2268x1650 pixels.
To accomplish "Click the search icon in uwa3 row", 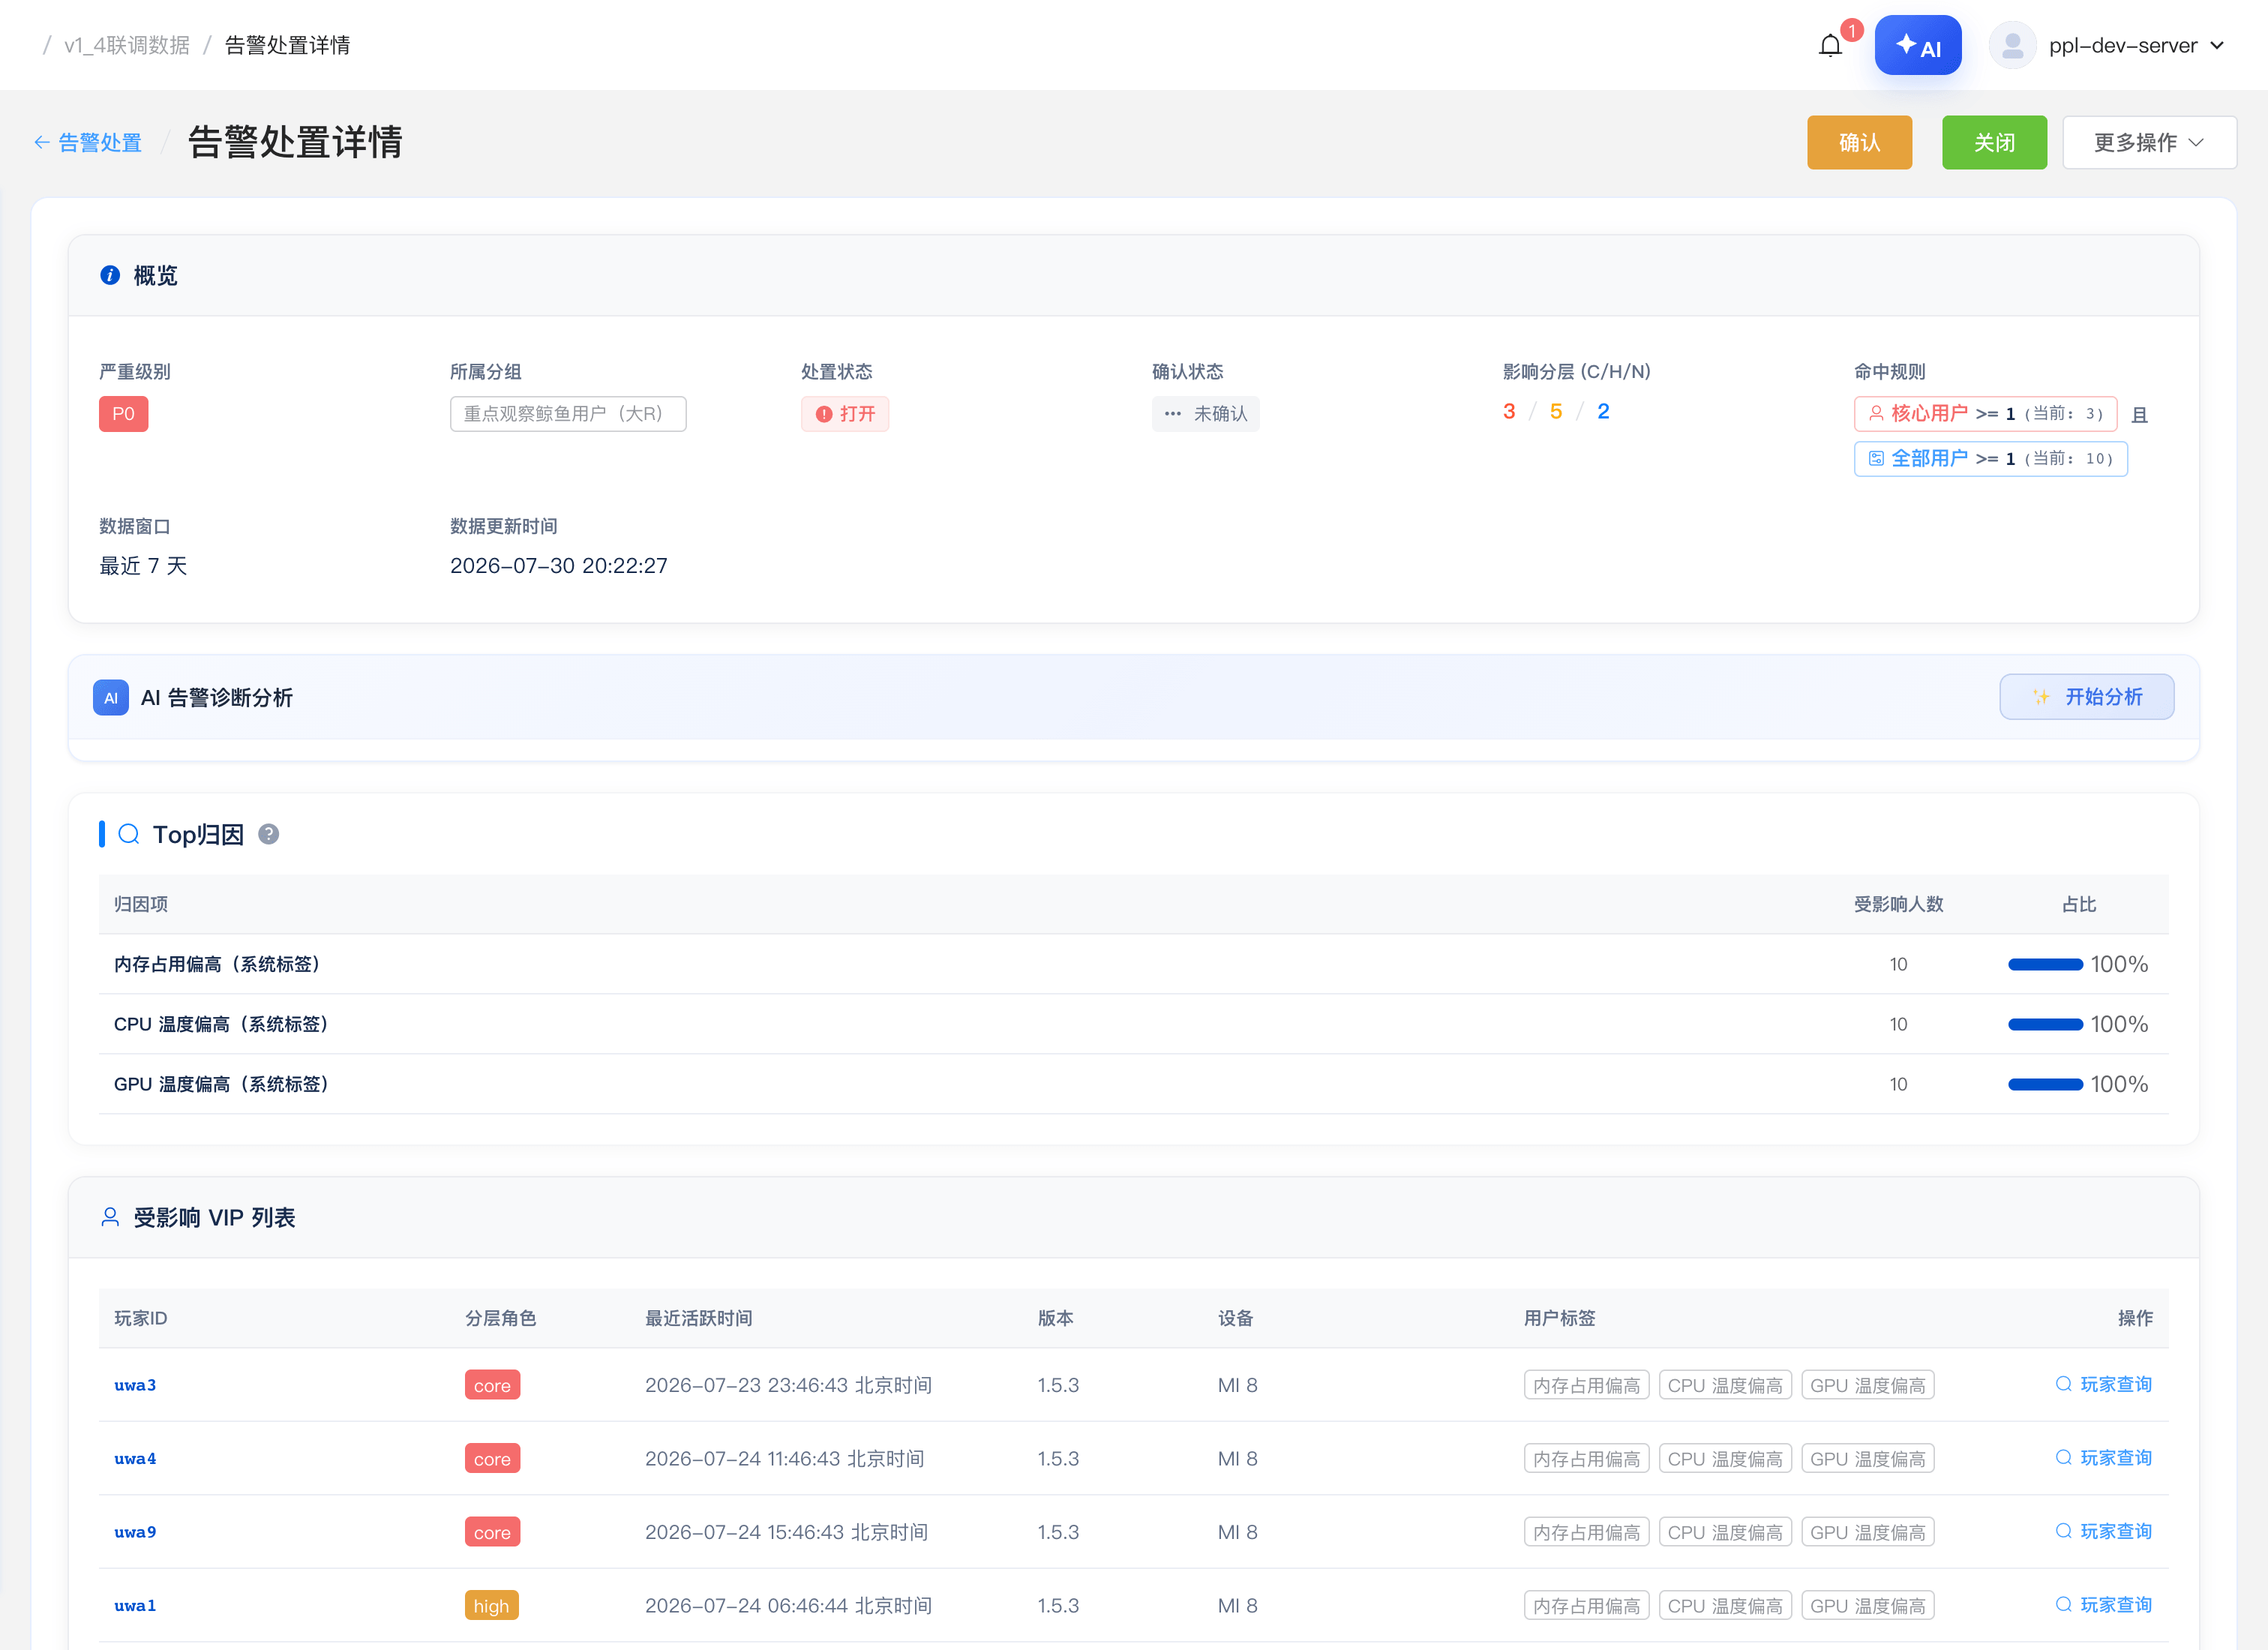I will (x=2063, y=1384).
